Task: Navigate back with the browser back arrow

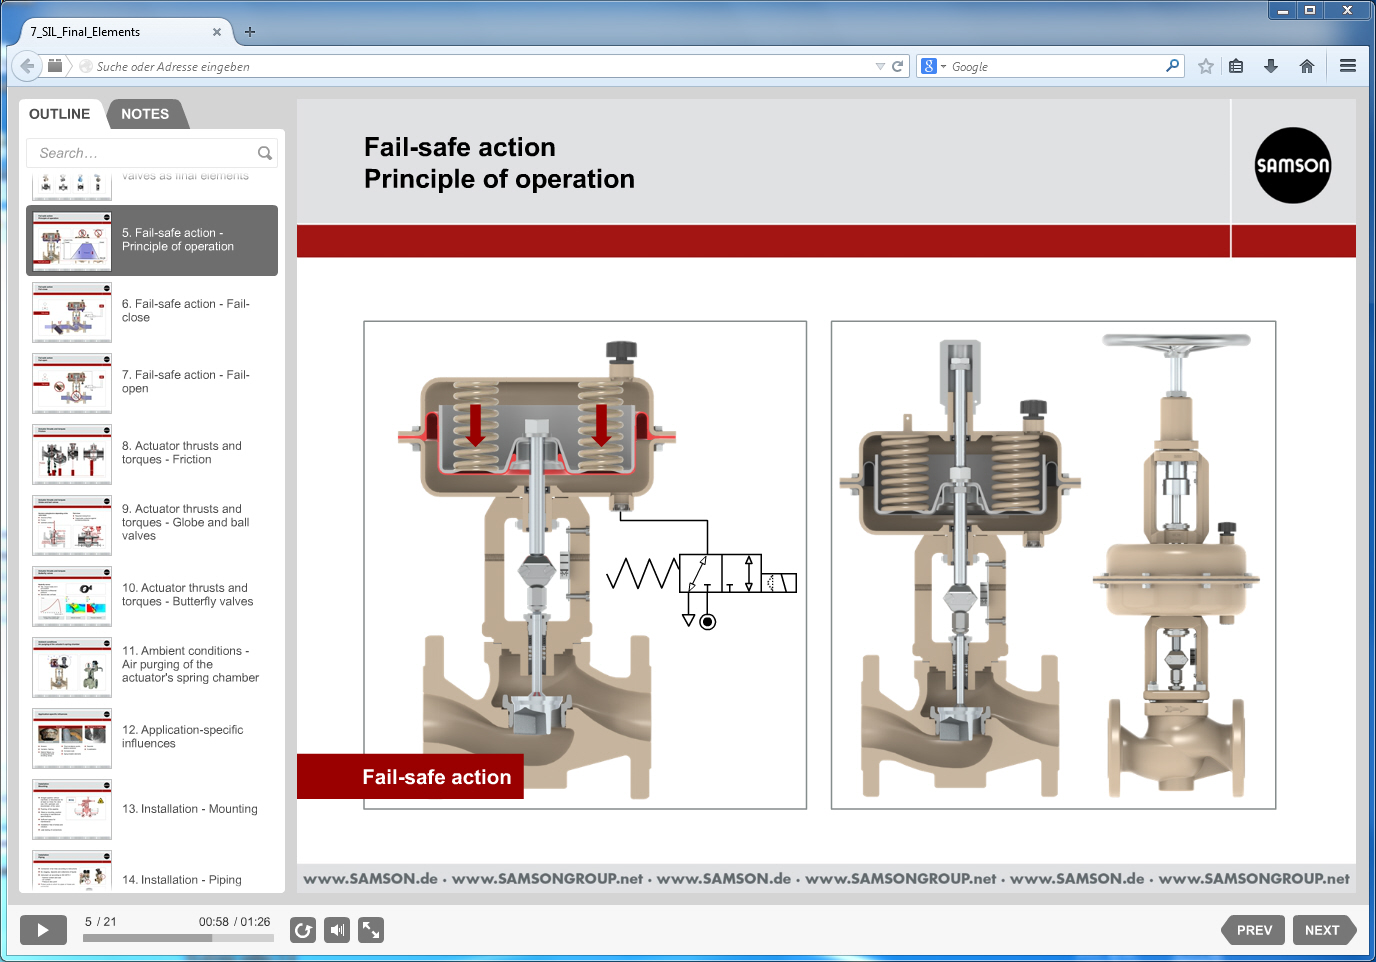Action: click(26, 66)
